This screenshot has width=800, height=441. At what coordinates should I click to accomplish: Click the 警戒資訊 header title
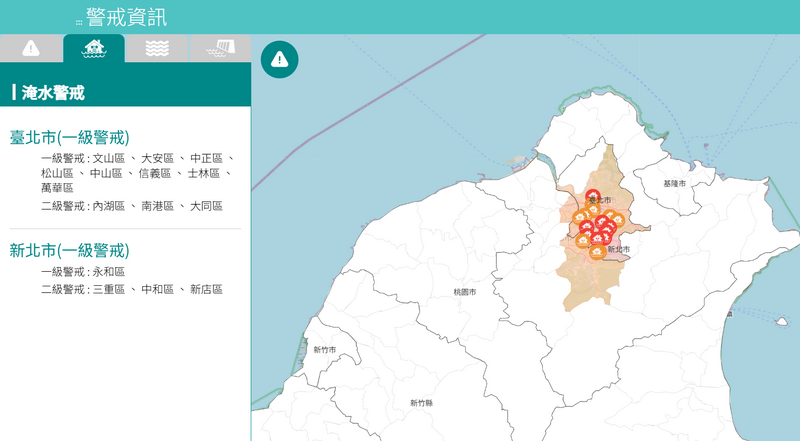127,17
